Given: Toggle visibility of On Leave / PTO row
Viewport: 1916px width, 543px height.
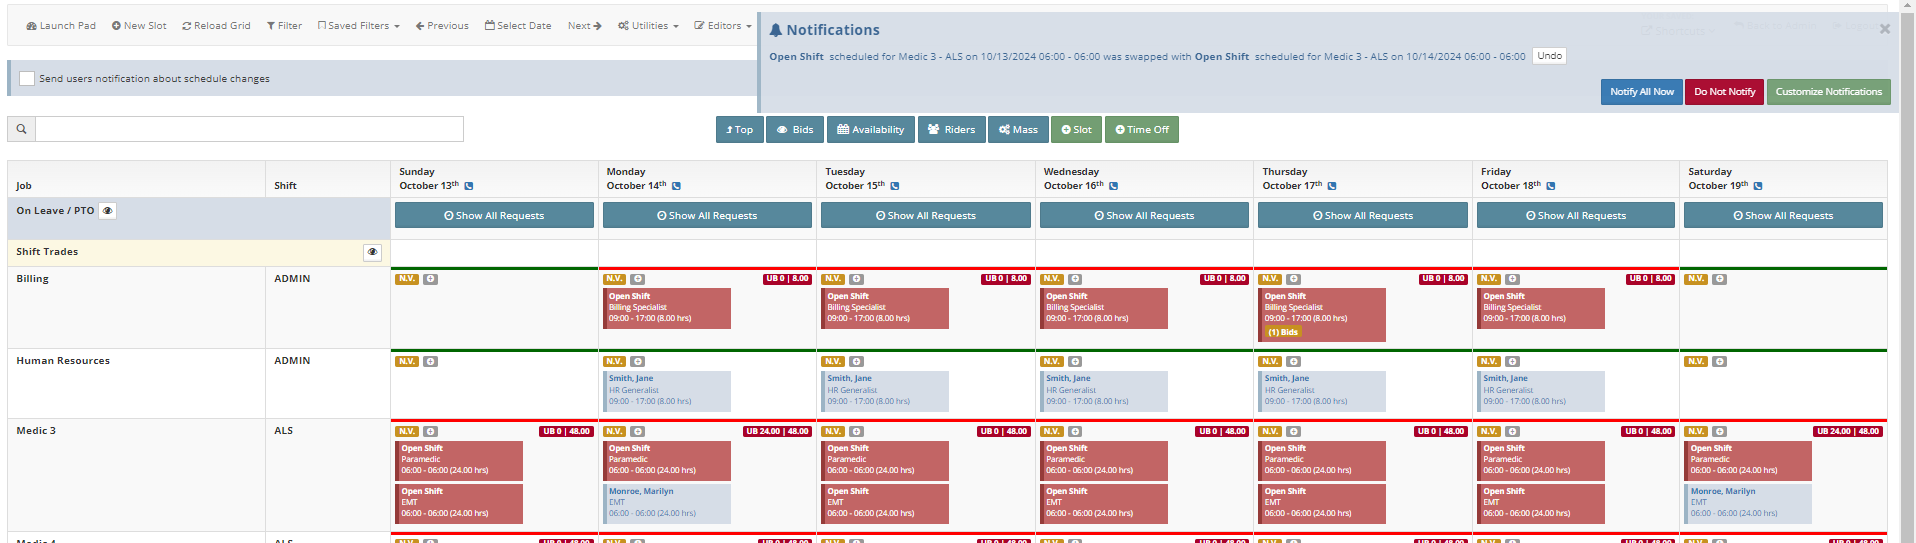Looking at the screenshot, I should coord(108,211).
